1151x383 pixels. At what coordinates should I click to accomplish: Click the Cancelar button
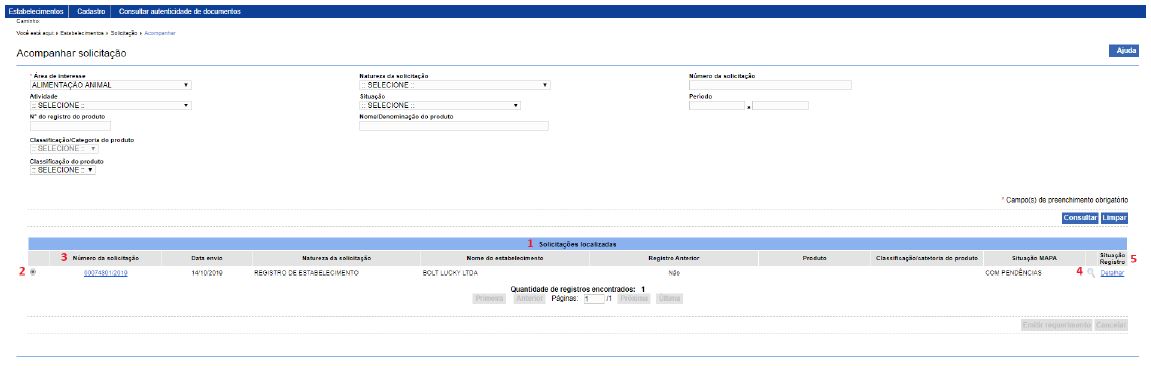pyautogui.click(x=1111, y=325)
